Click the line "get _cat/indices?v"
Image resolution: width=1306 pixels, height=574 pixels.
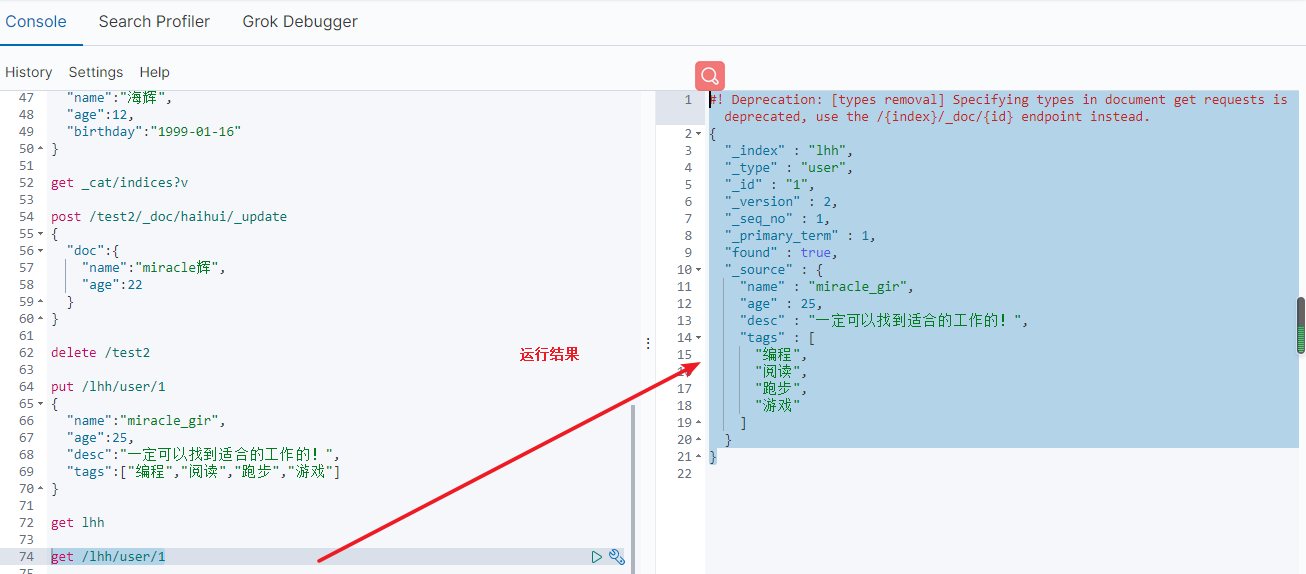coord(119,183)
